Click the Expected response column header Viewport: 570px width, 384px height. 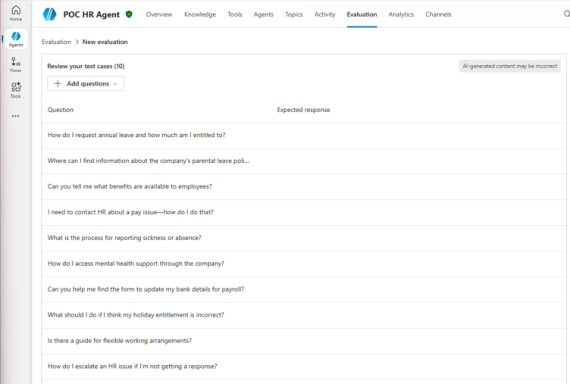[304, 110]
